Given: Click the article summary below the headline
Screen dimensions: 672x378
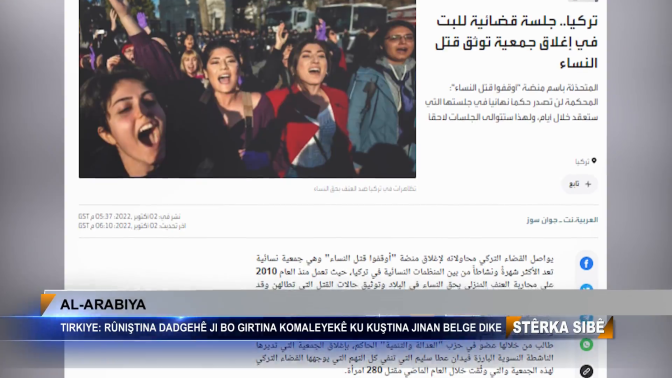Looking at the screenshot, I should [511, 102].
